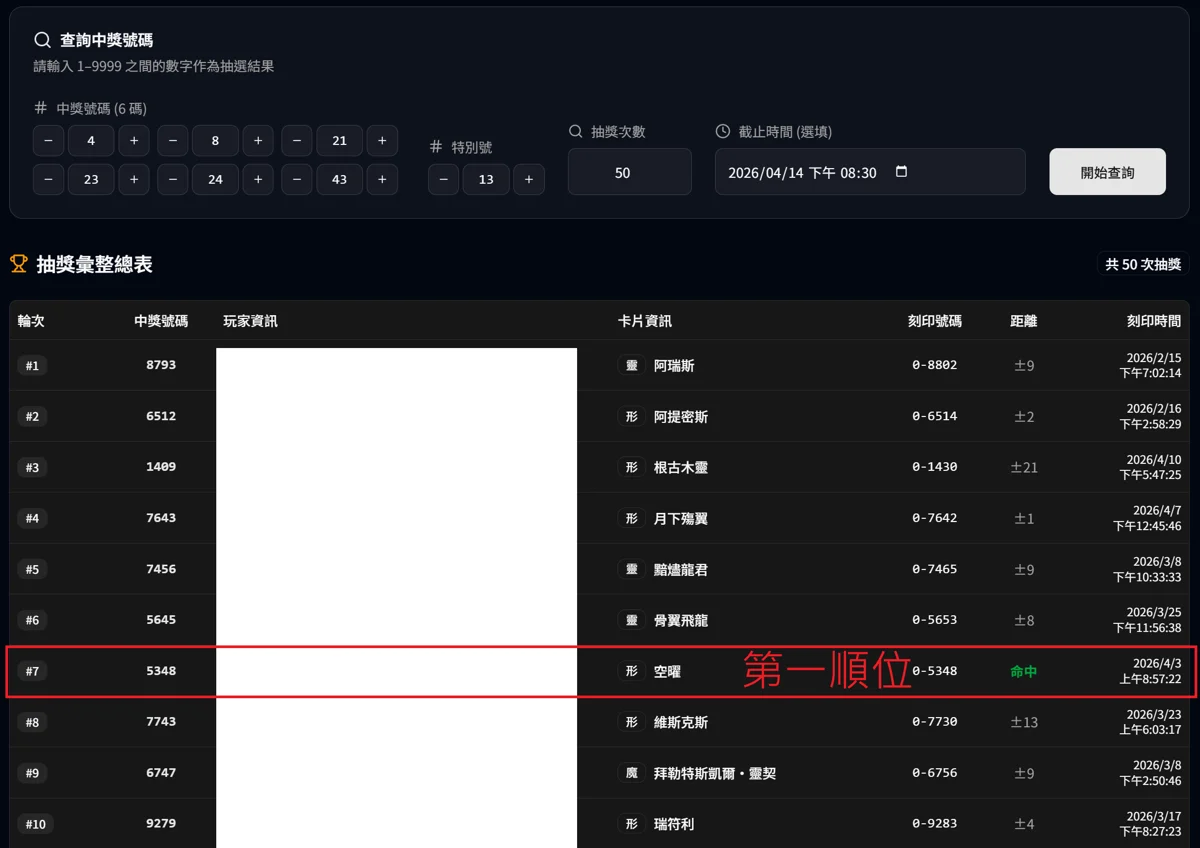Increase the winning number showing 4
Image resolution: width=1200 pixels, height=848 pixels.
(134, 141)
